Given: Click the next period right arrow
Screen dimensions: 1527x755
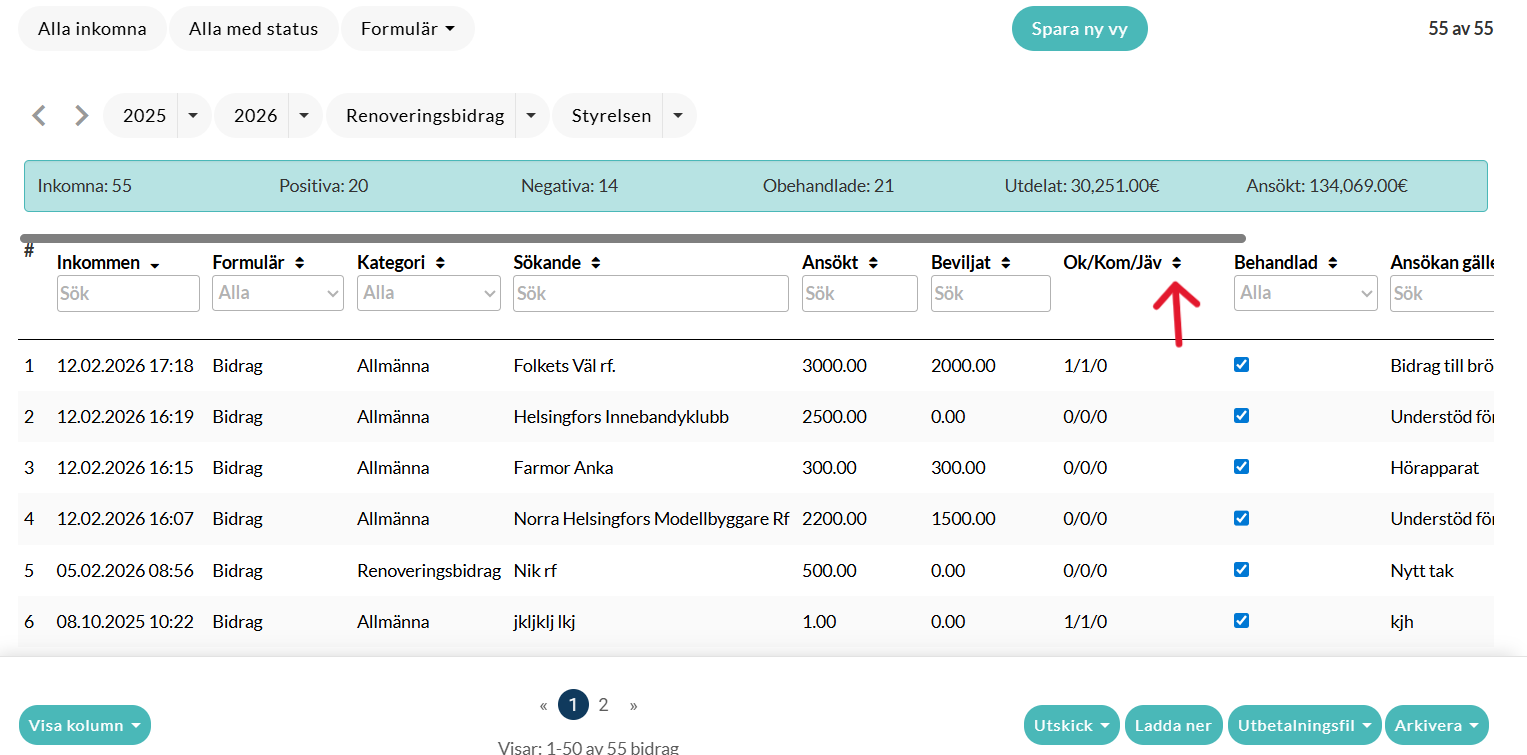Looking at the screenshot, I should click(81, 116).
